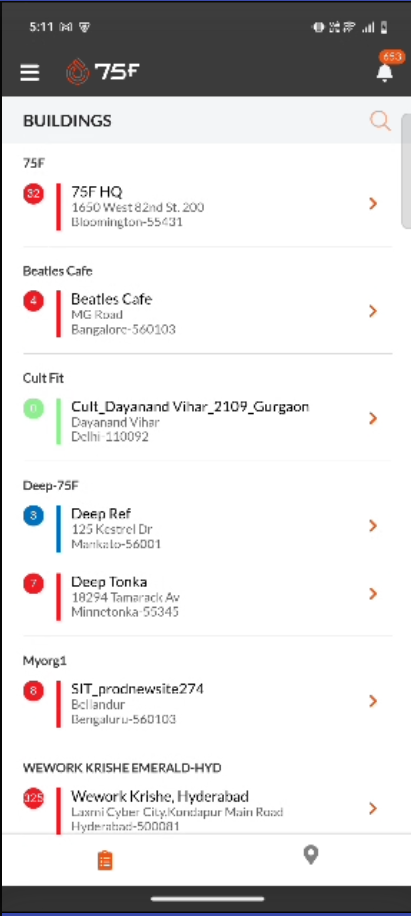This screenshot has height=916, width=411.
Task: Tap the 75F logo in header
Action: [103, 71]
